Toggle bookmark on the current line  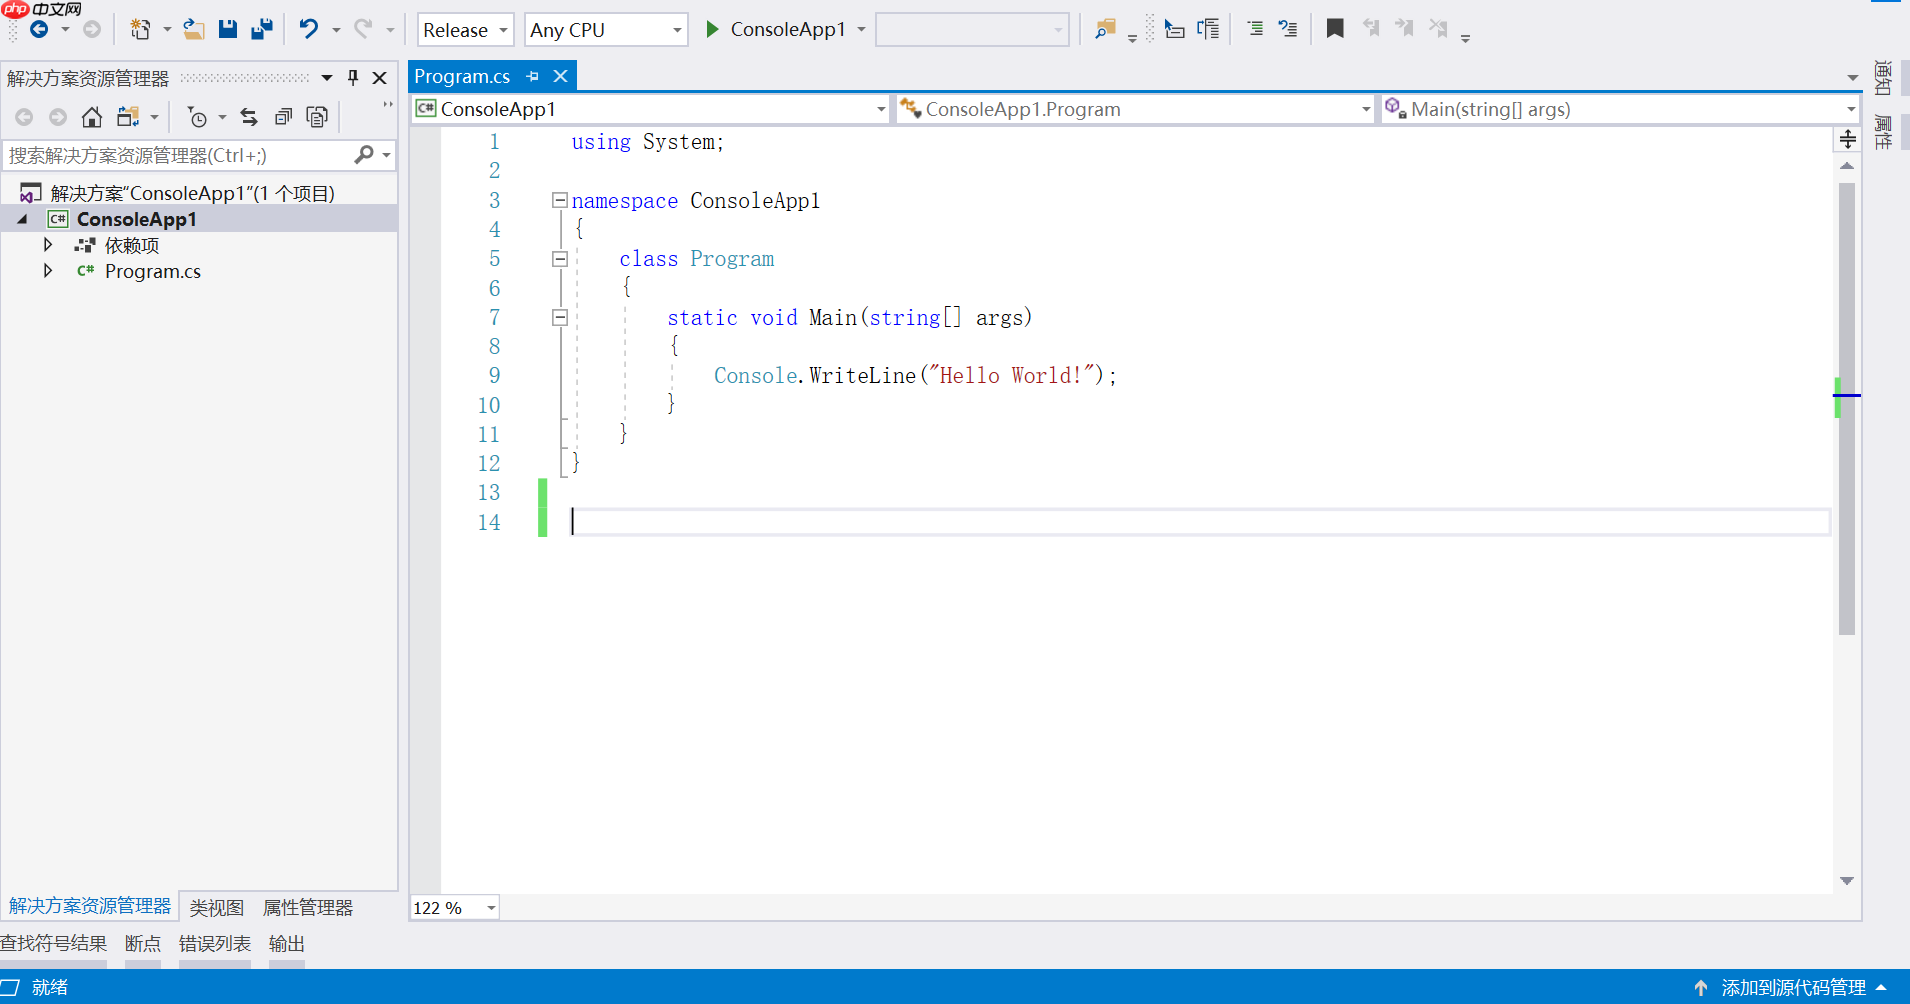coord(1334,29)
